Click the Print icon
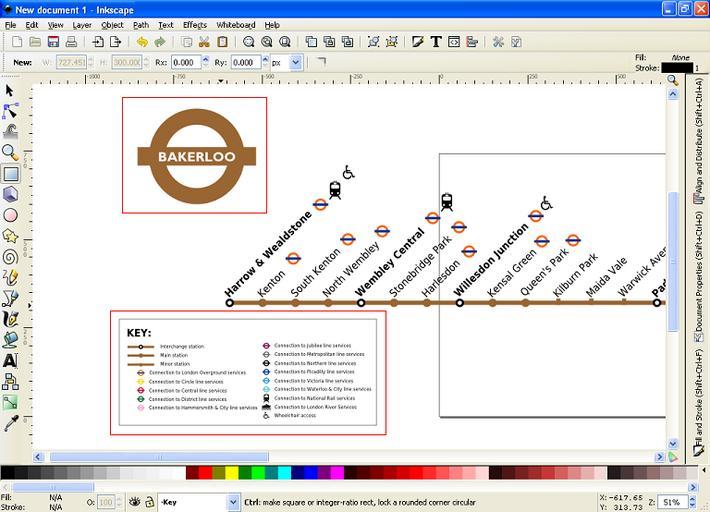This screenshot has width=710, height=512. [71, 42]
